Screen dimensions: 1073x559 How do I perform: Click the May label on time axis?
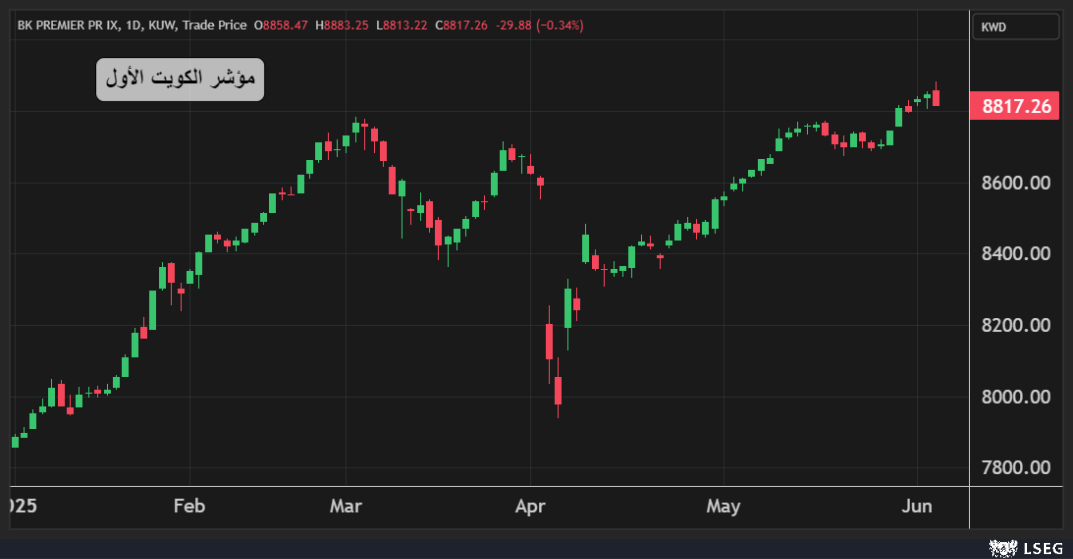tap(723, 506)
